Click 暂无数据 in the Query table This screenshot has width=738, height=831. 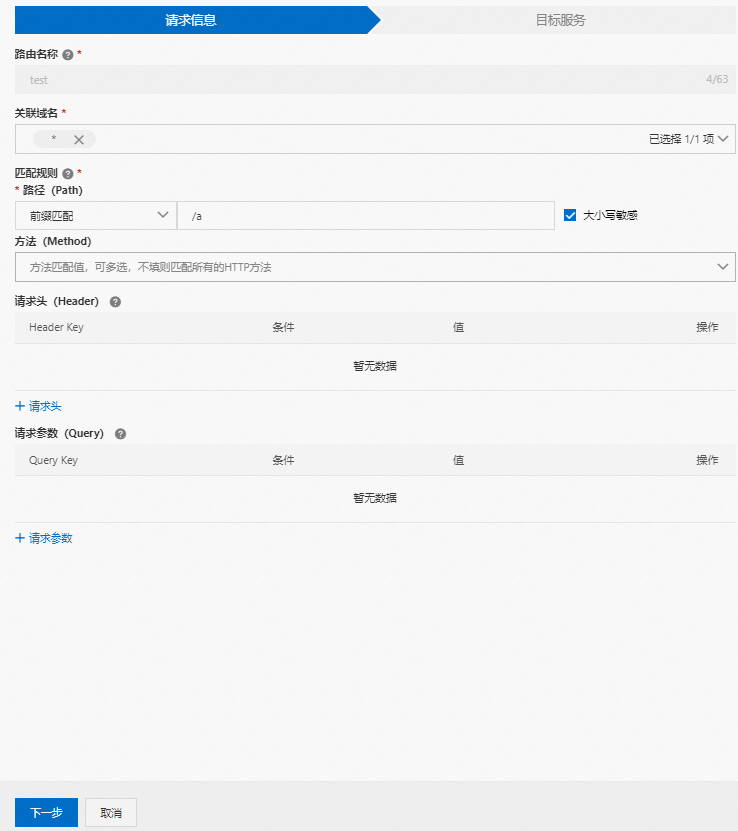click(x=375, y=498)
